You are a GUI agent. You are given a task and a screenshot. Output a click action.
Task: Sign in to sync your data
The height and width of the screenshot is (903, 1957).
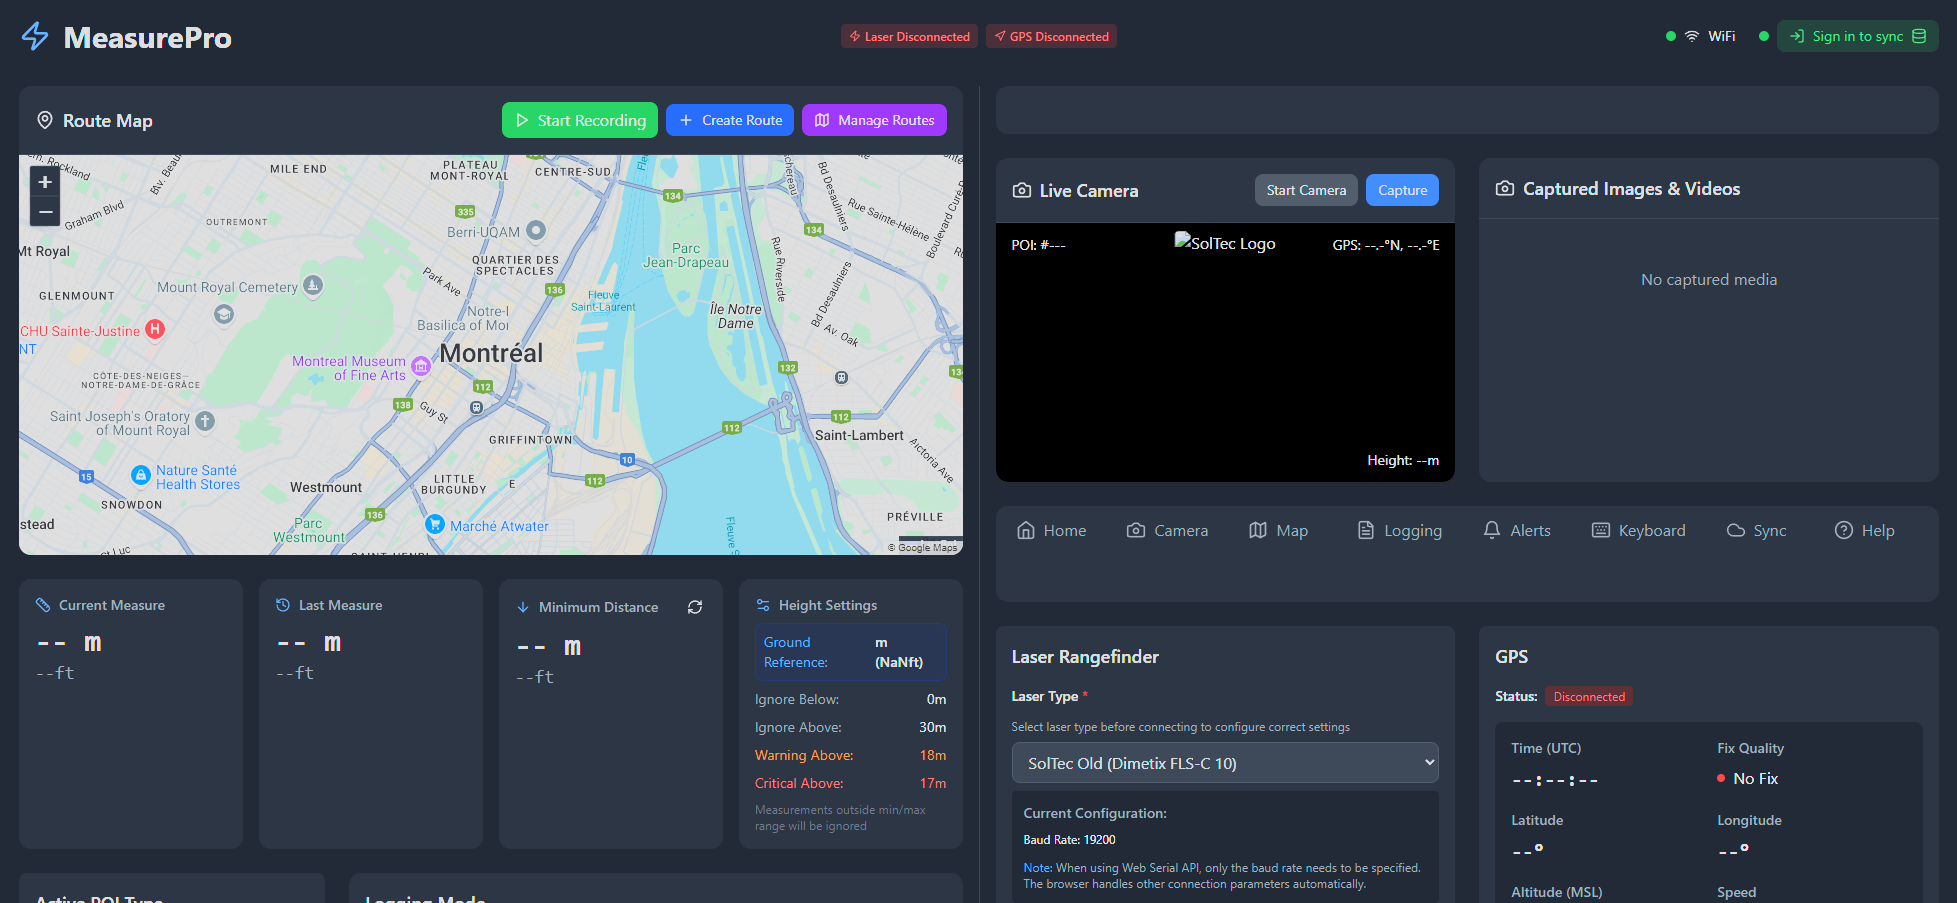coord(1857,36)
